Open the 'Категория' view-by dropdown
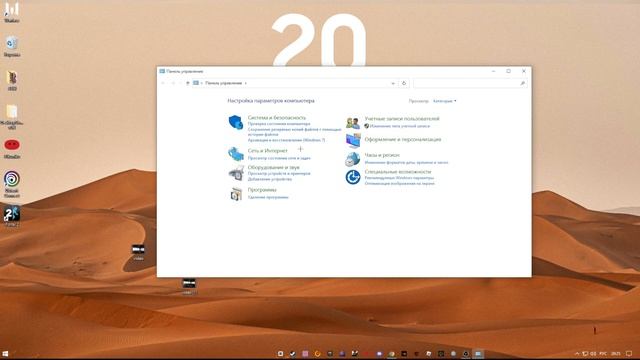This screenshot has height=360, width=640. click(x=444, y=101)
